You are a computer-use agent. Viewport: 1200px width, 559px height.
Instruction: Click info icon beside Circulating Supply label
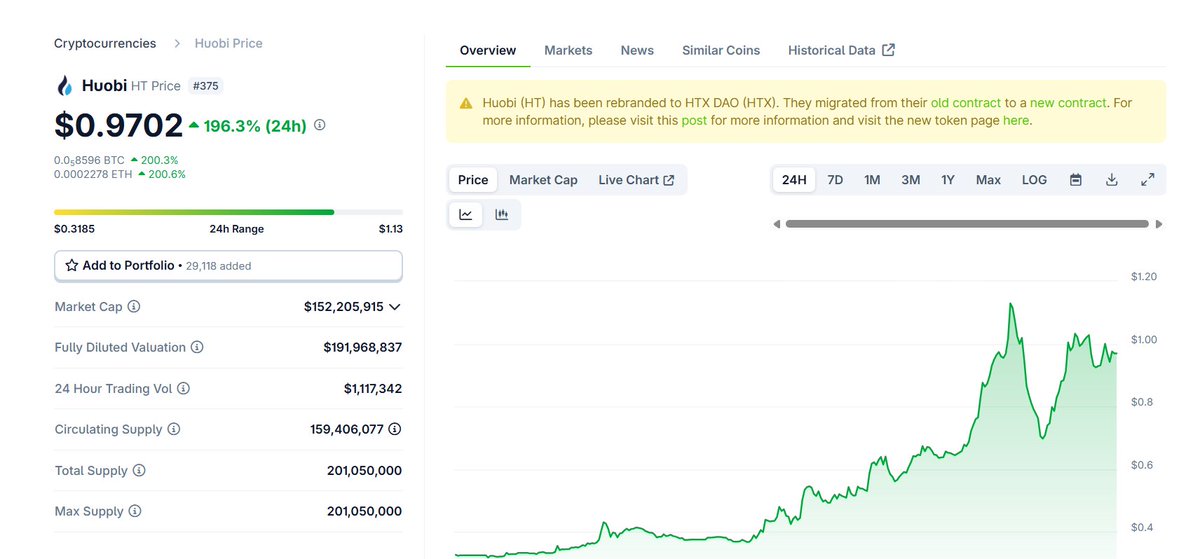[x=174, y=429]
